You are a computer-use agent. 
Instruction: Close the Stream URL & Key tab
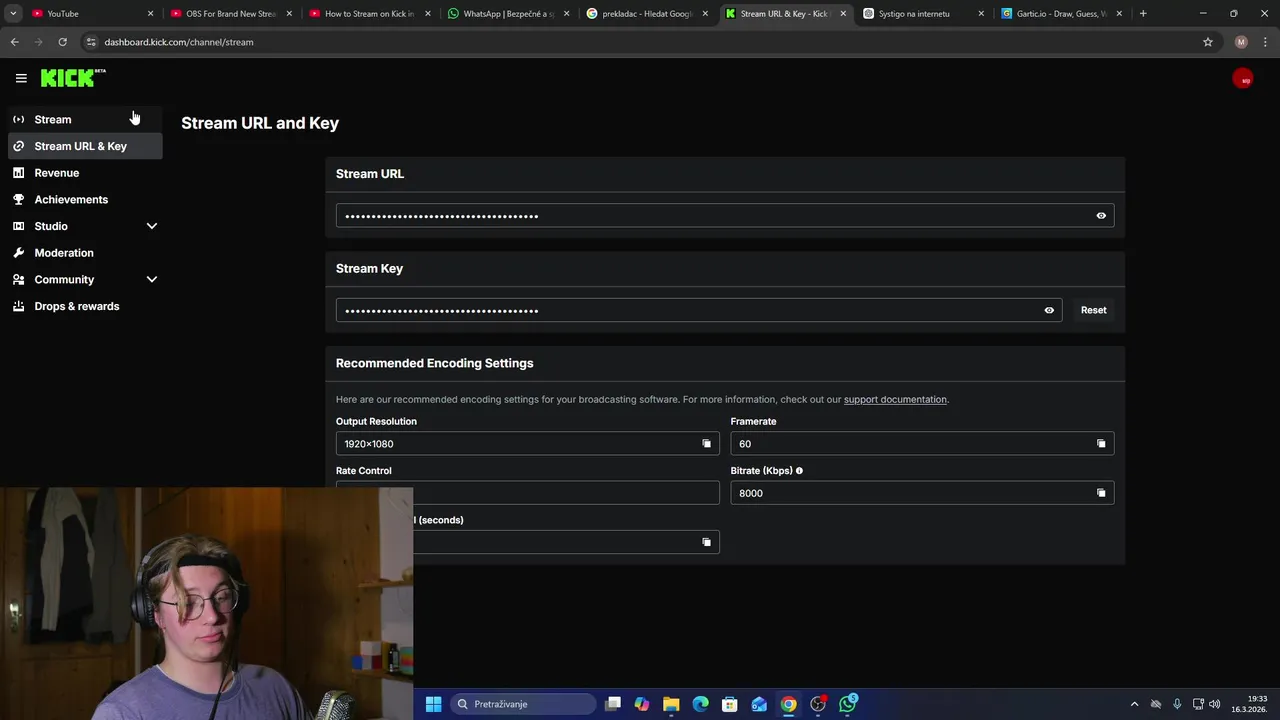coord(843,14)
